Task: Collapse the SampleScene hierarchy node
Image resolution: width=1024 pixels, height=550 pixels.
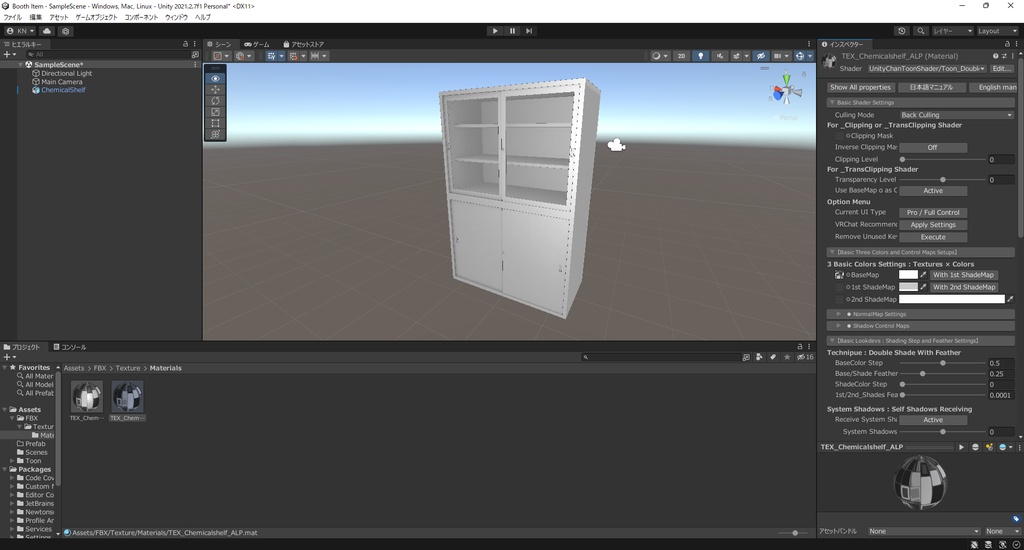Action: [x=21, y=65]
